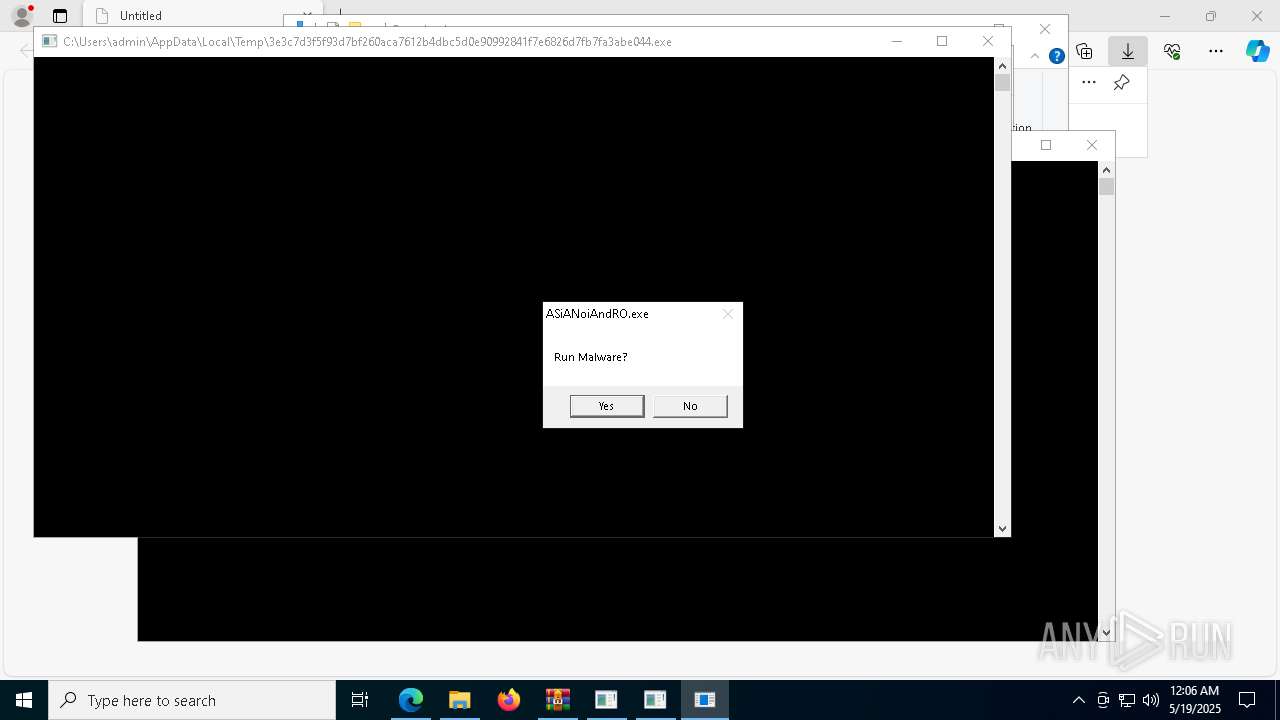Open Edge profile avatar
Screen dimensions: 1280x720
click(x=21, y=16)
